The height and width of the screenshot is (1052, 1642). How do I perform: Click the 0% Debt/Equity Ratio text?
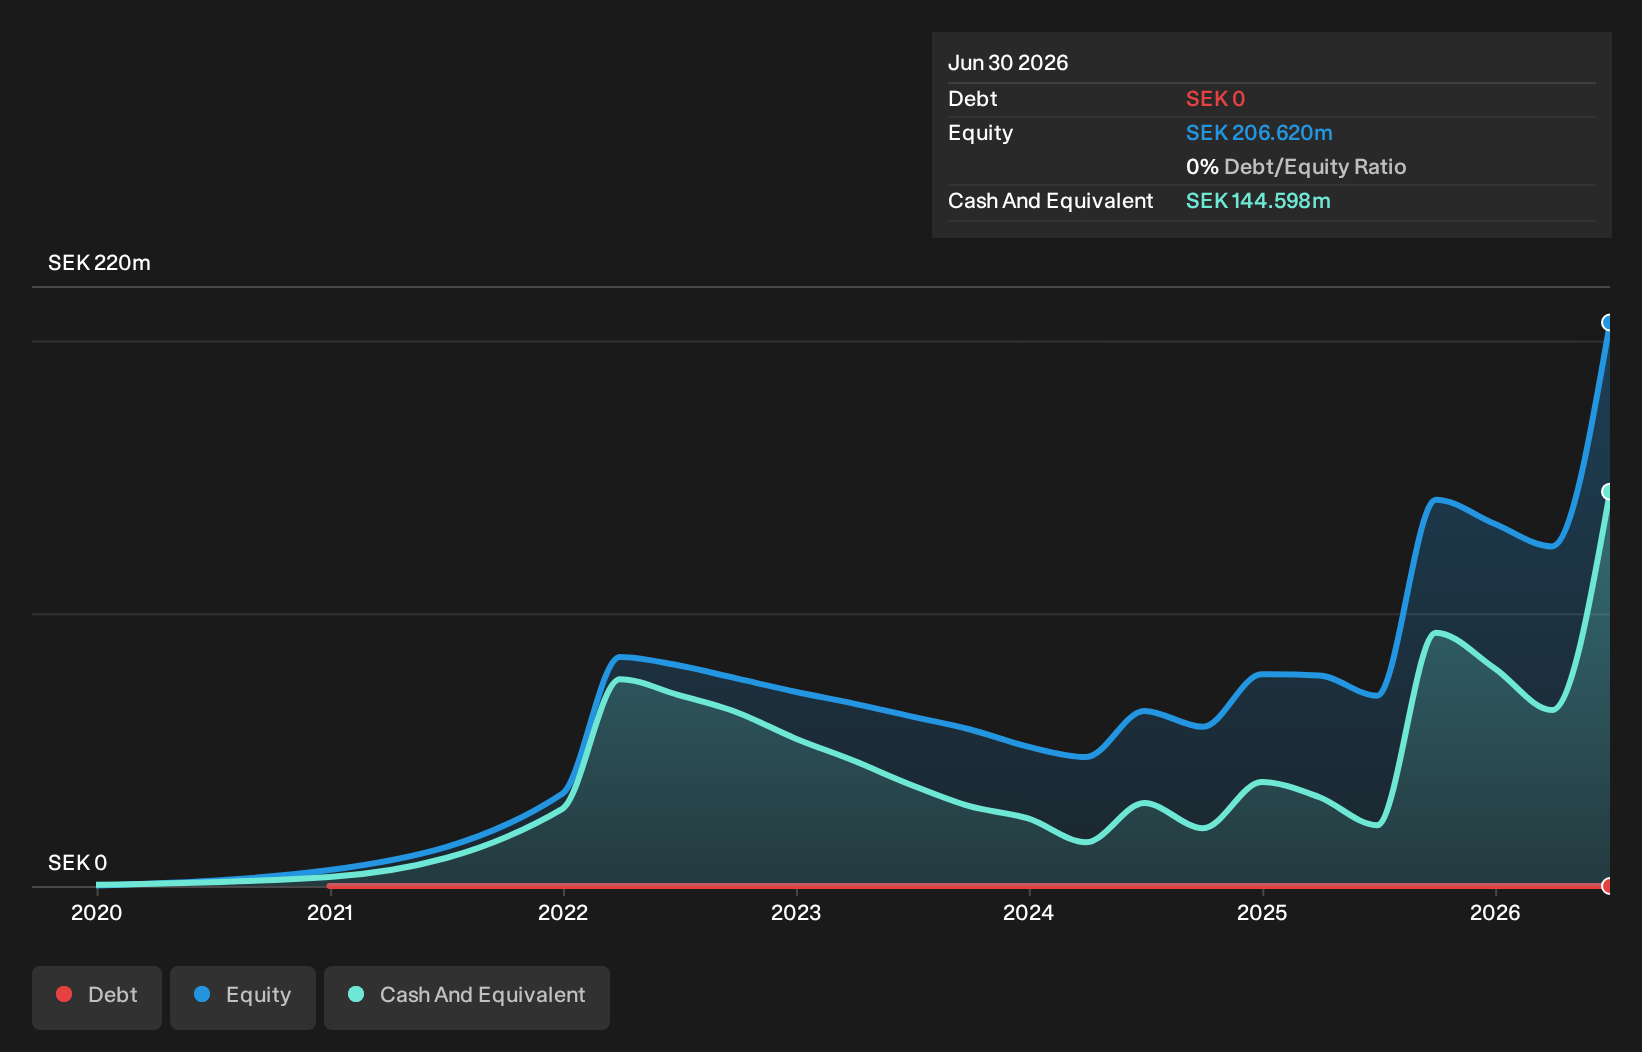tap(1296, 167)
